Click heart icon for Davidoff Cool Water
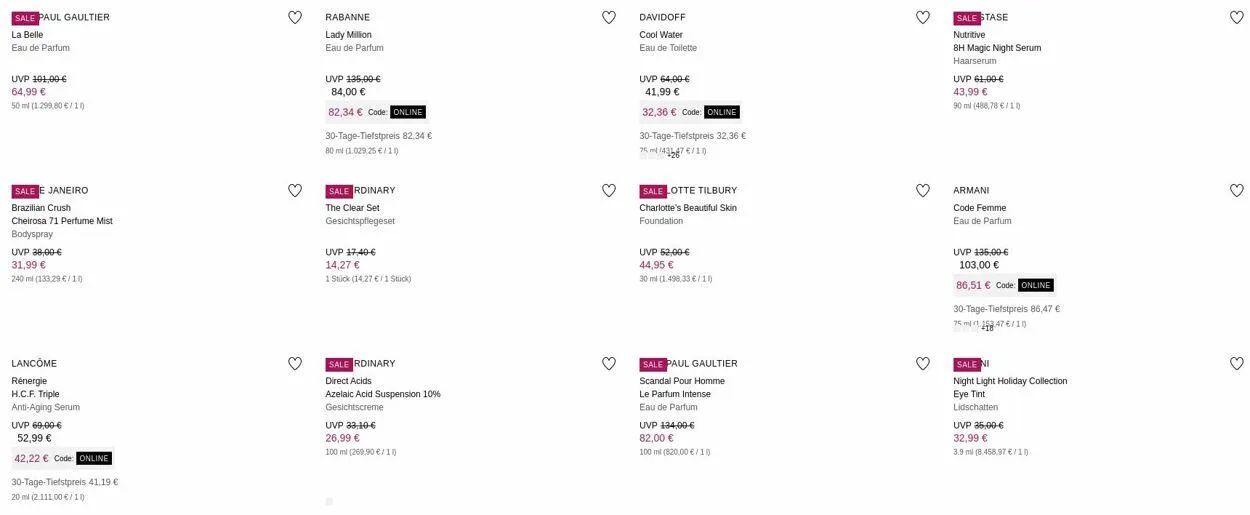The height and width of the screenshot is (515, 1250). click(x=923, y=17)
